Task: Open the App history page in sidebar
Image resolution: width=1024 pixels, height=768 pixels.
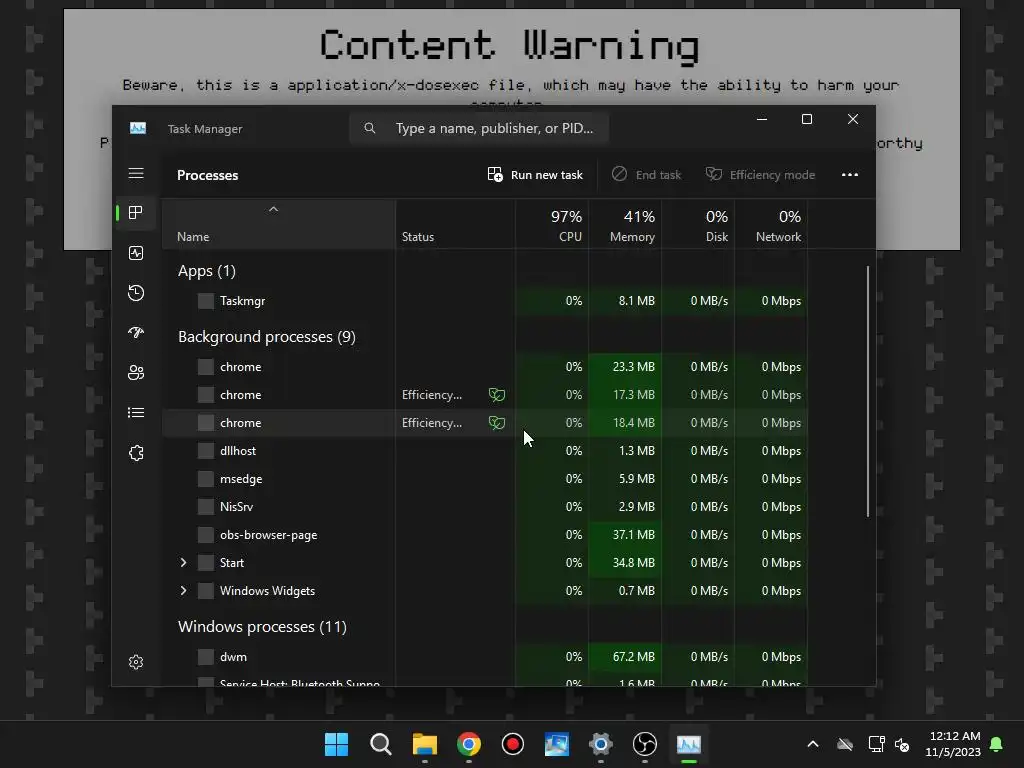Action: coord(136,293)
